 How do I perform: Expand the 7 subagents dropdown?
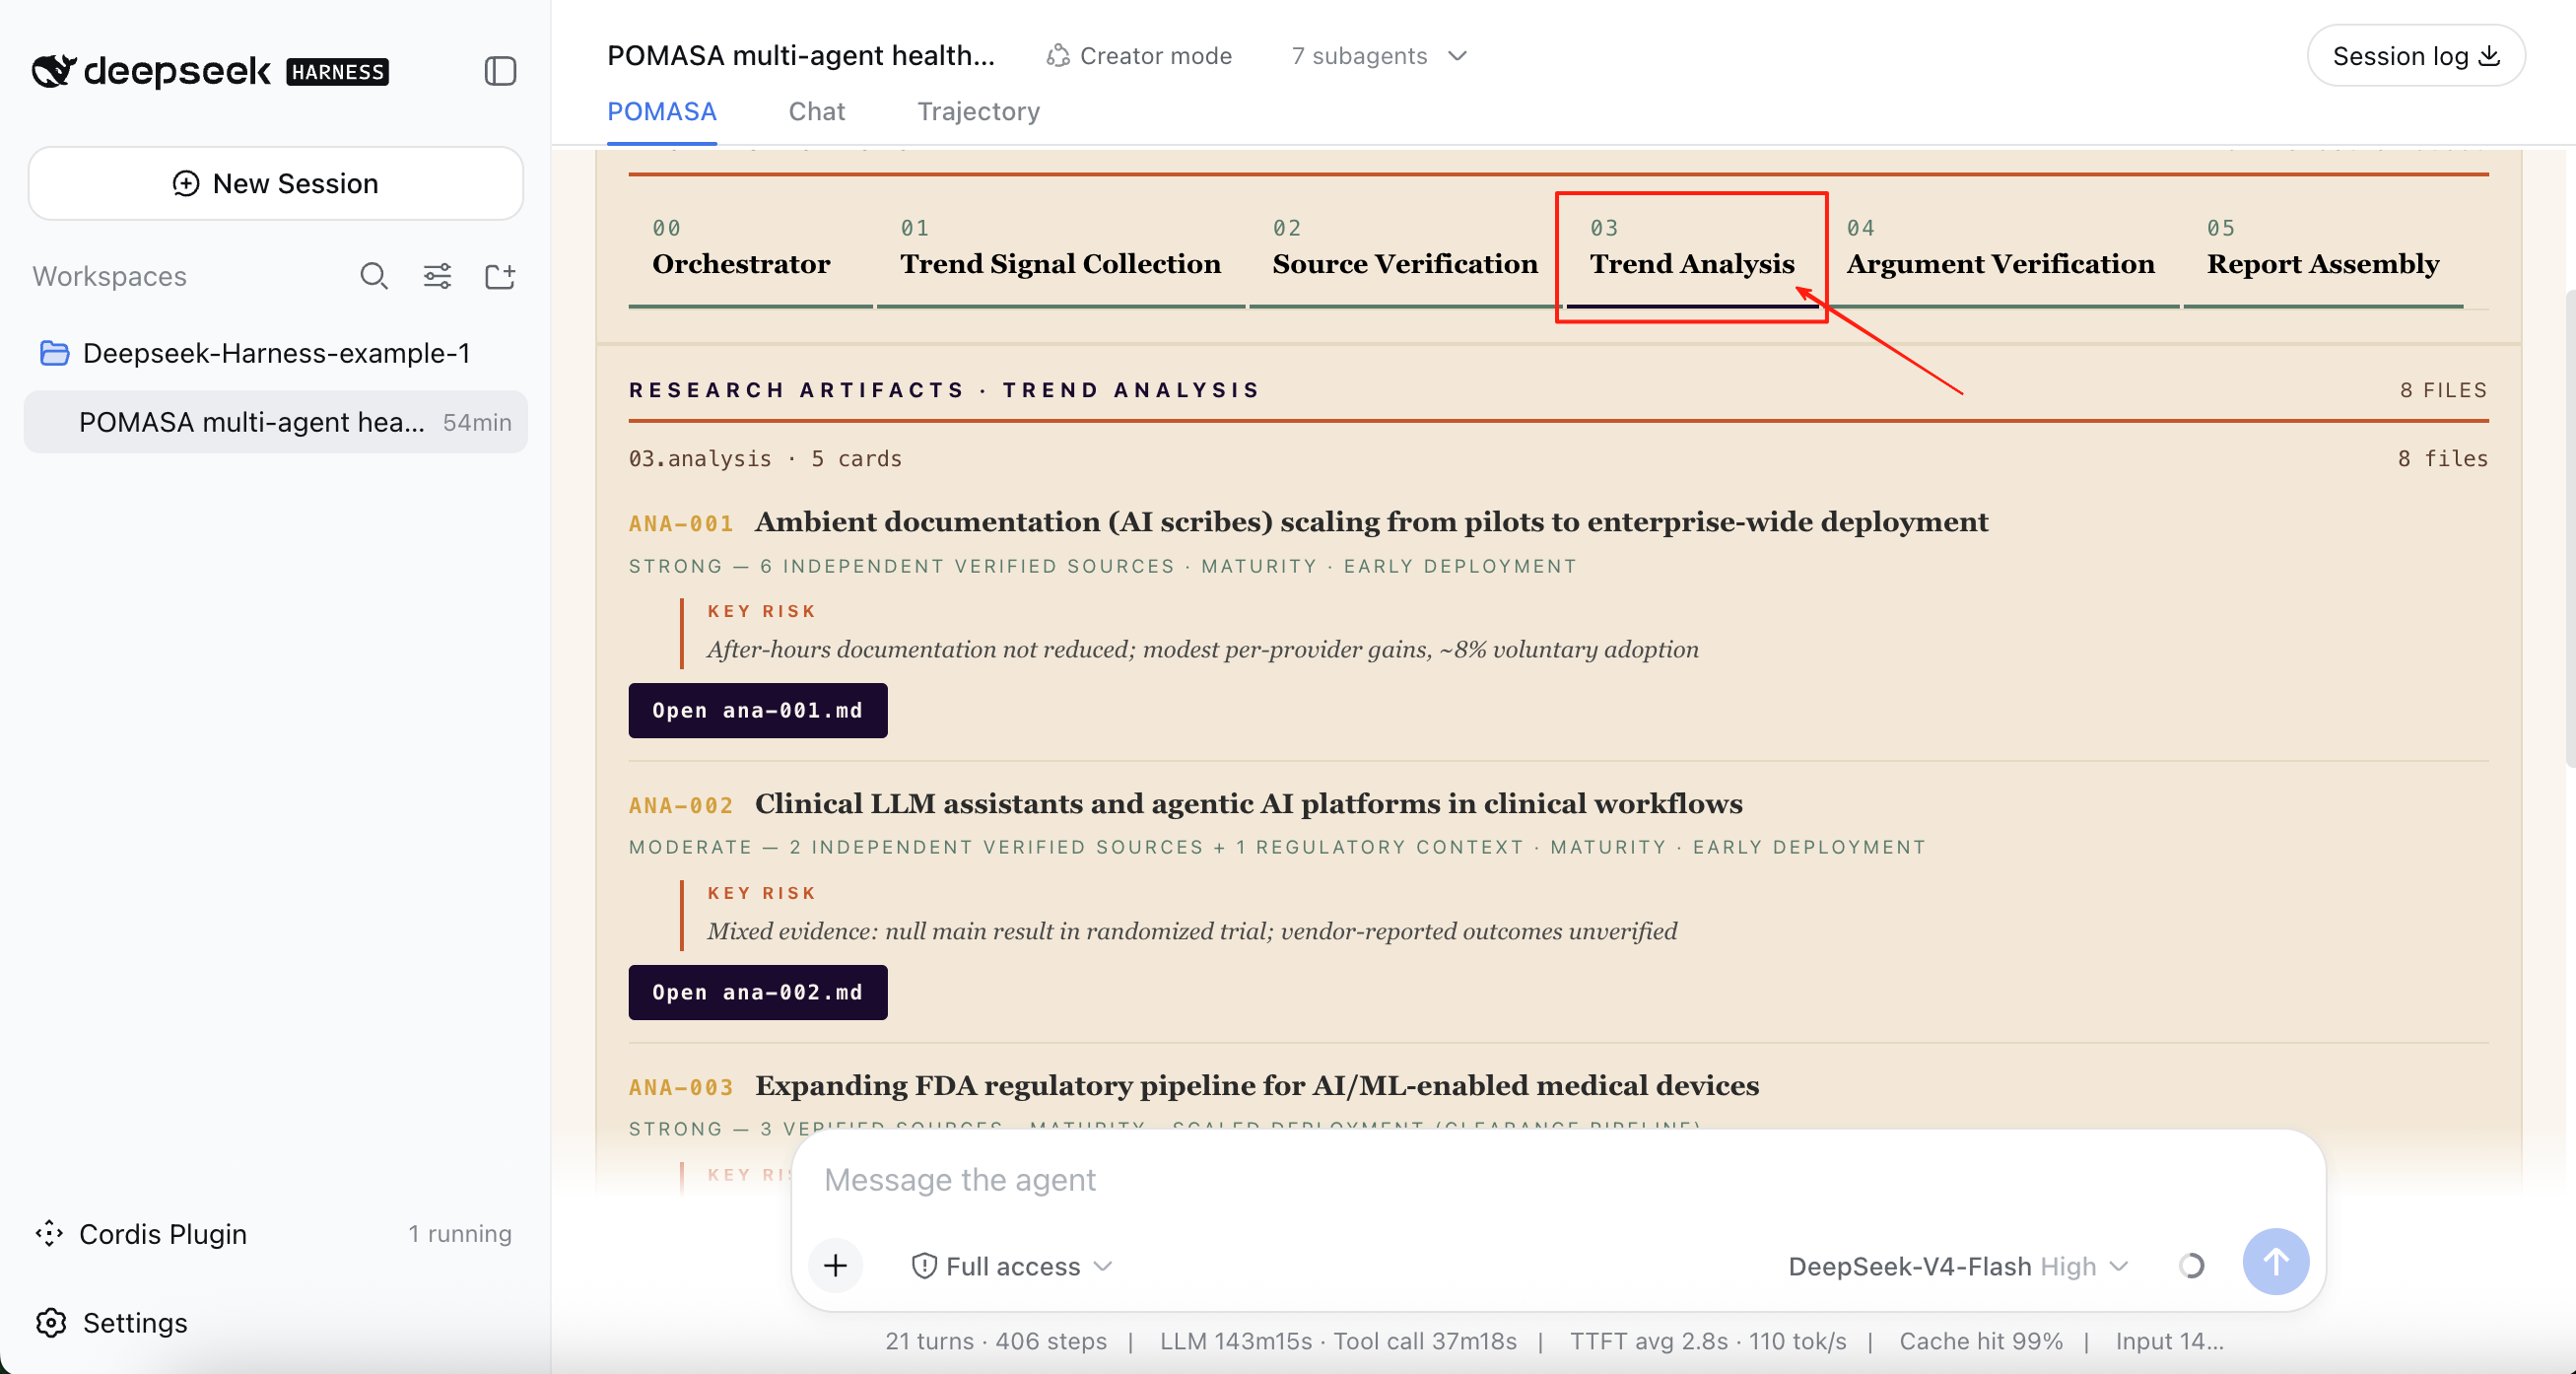pos(1379,56)
